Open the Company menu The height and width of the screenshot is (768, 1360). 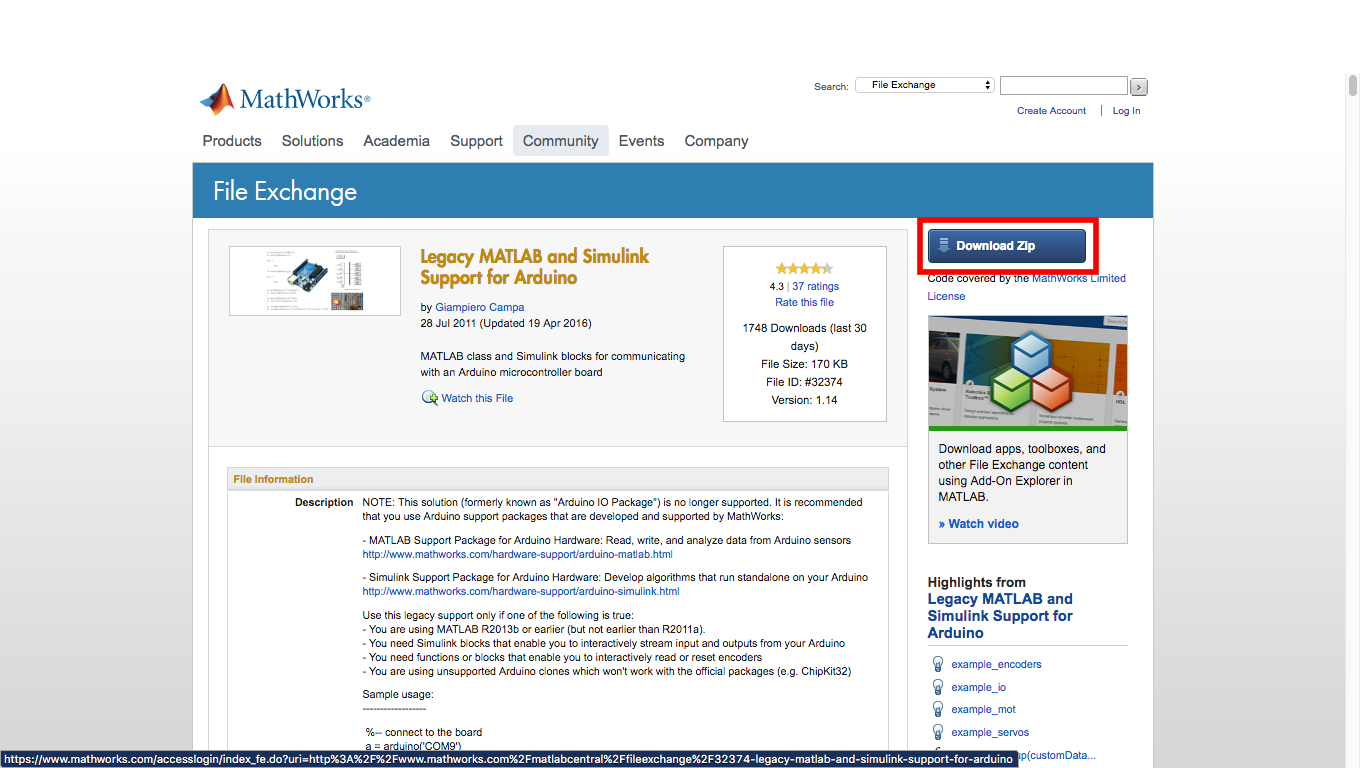pyautogui.click(x=716, y=141)
